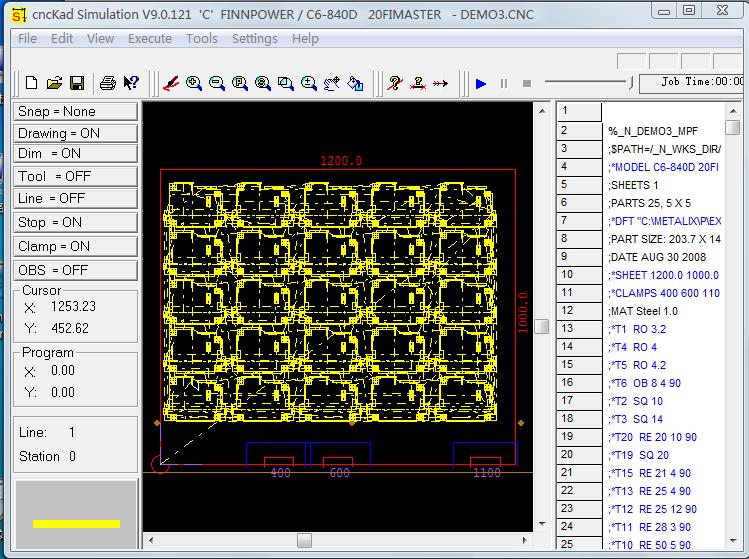749x559 pixels.
Task: Click the canvas scroll left arrow
Action: click(151, 540)
